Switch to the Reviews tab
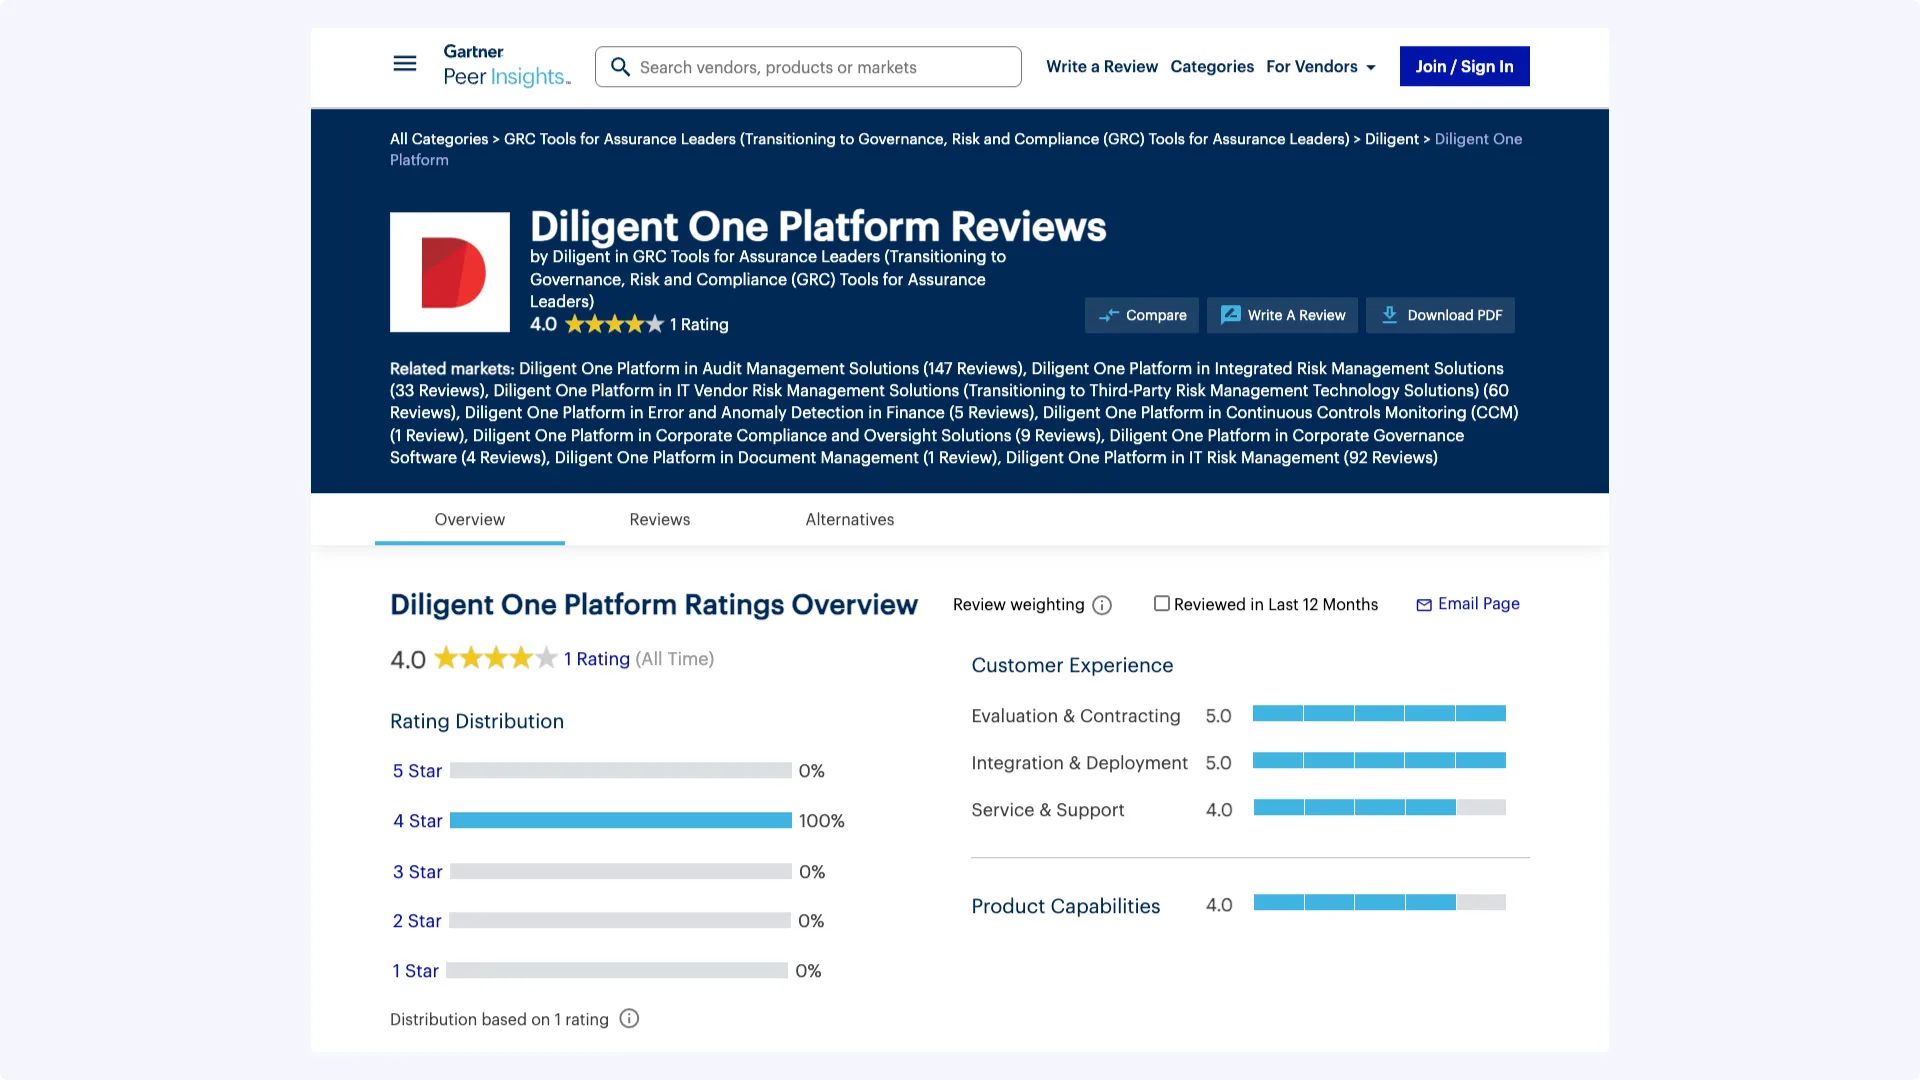Viewport: 1920px width, 1080px height. (659, 519)
